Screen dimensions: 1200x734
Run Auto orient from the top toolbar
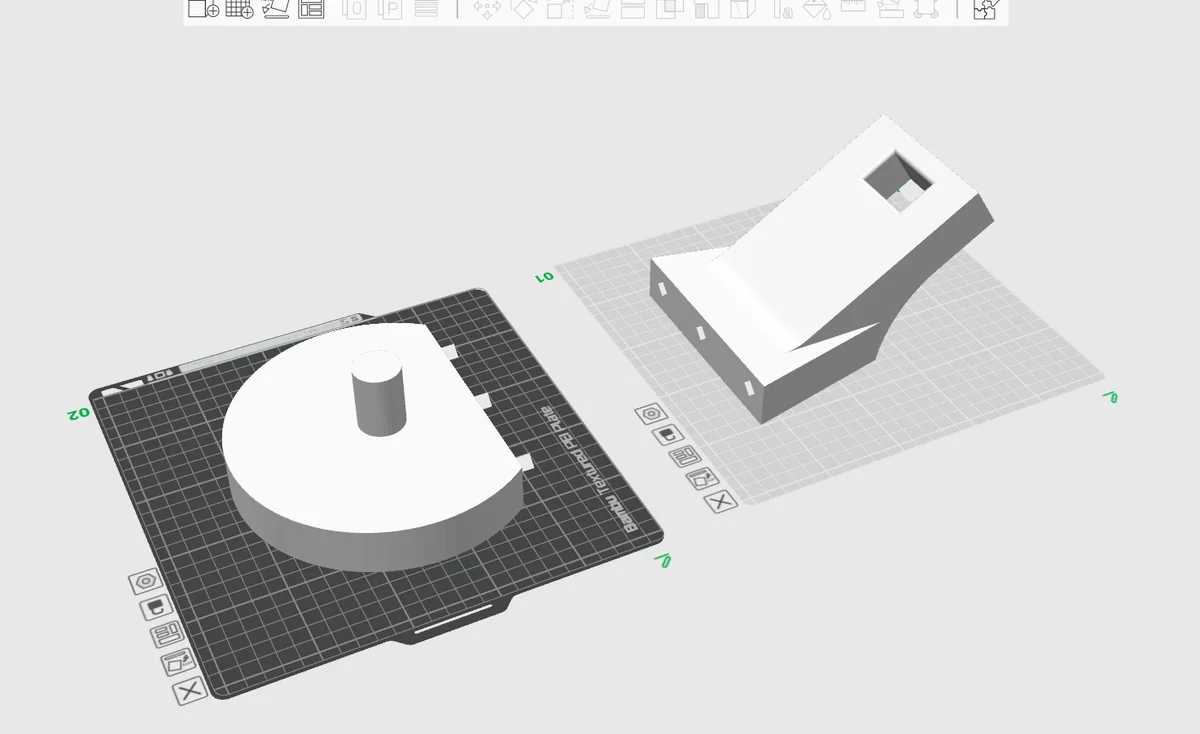276,9
